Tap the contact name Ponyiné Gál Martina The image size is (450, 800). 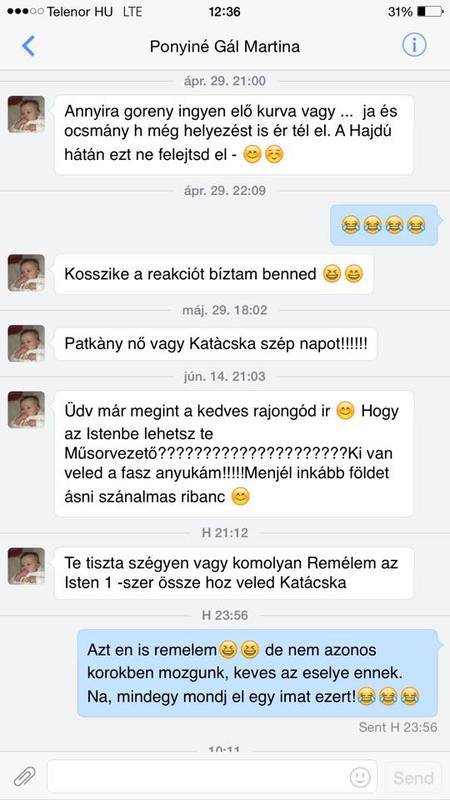click(x=225, y=47)
